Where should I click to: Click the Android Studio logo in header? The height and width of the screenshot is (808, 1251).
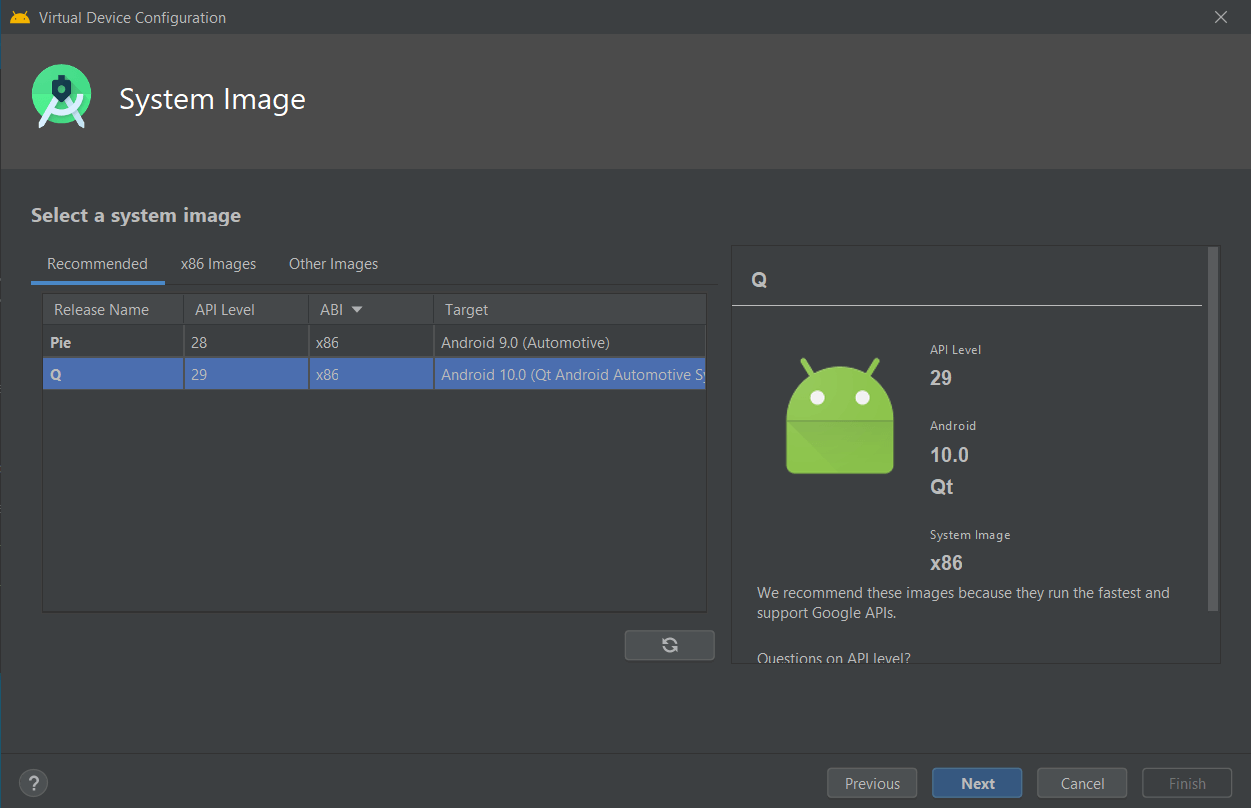pyautogui.click(x=62, y=97)
